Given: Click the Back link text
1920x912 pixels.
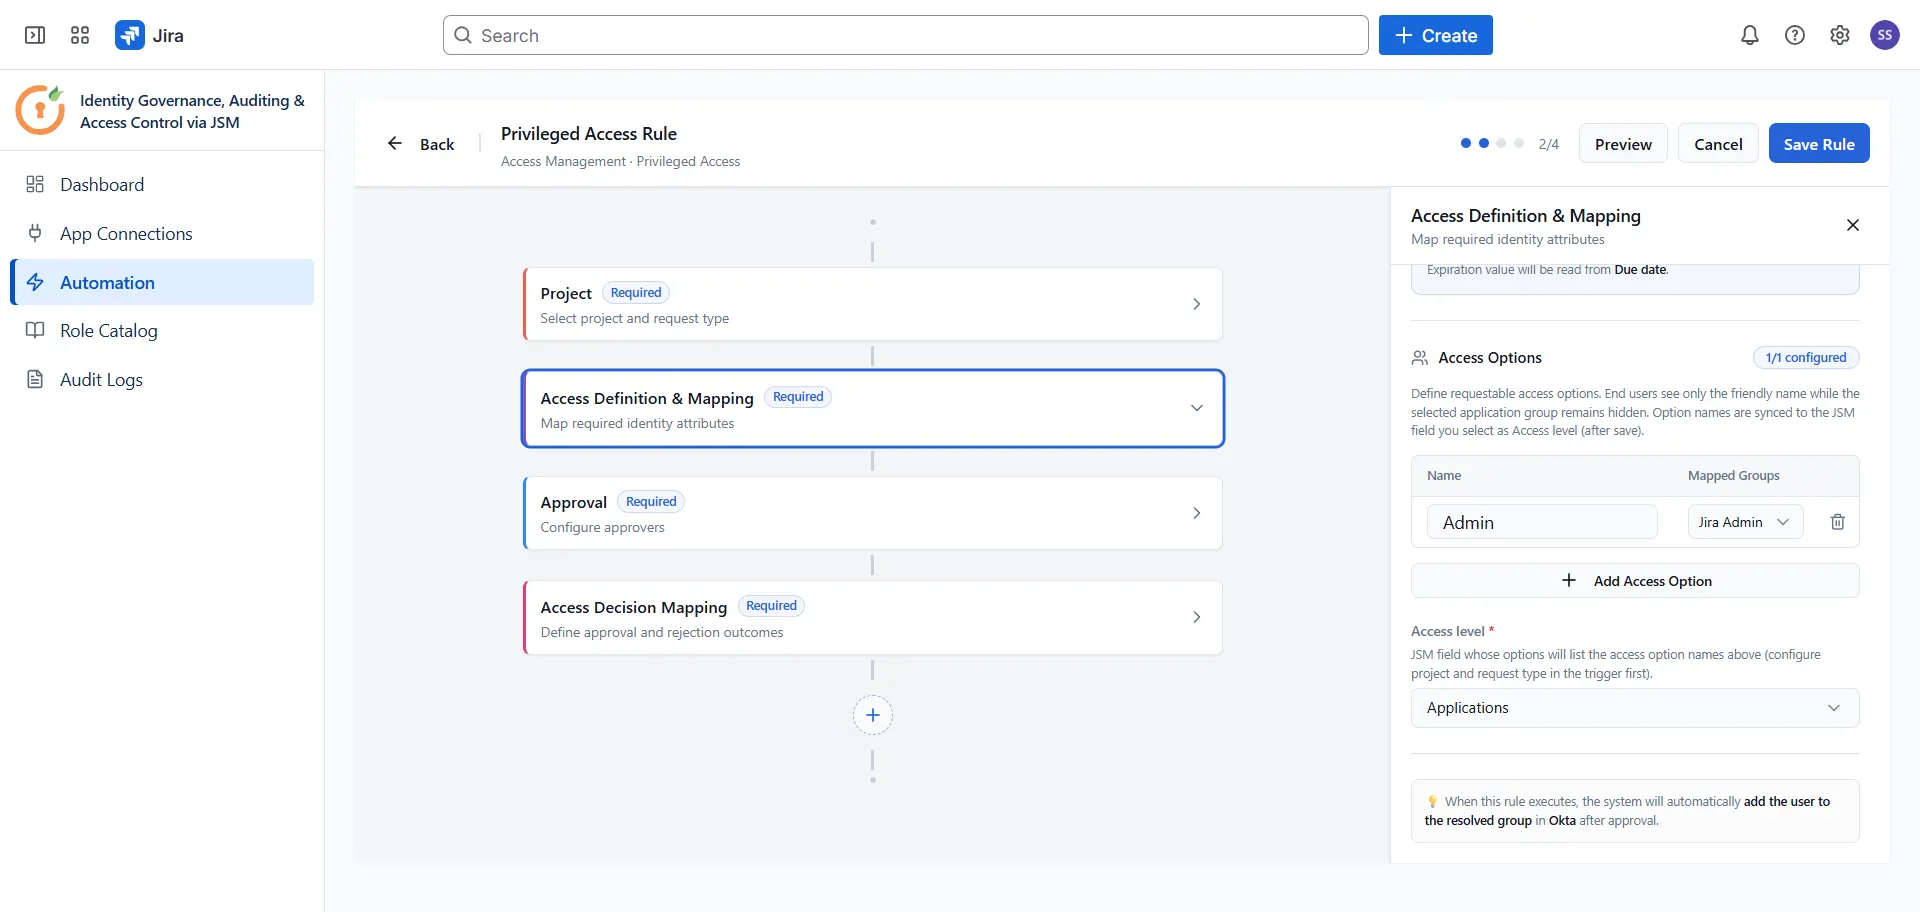Looking at the screenshot, I should 437,144.
